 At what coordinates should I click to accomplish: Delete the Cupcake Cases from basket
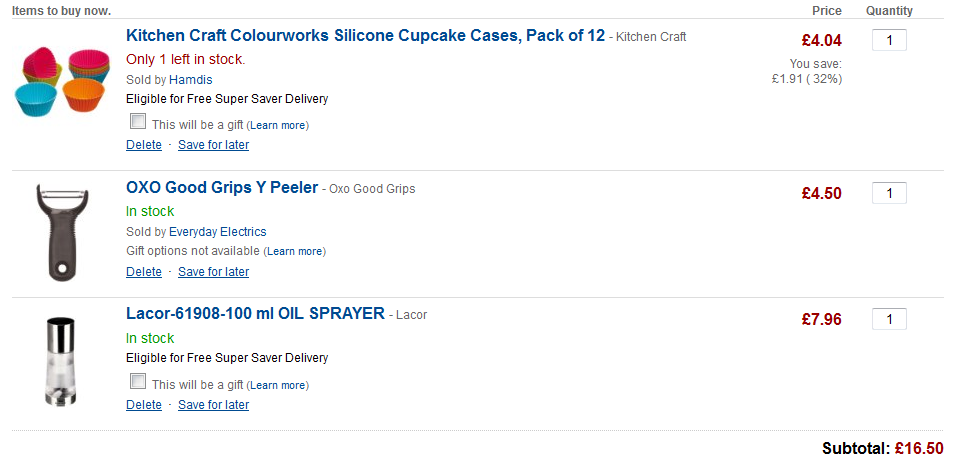pos(144,145)
